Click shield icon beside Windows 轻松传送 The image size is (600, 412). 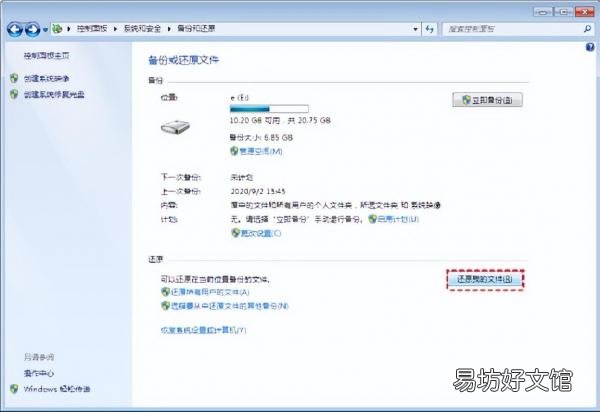coord(14,389)
